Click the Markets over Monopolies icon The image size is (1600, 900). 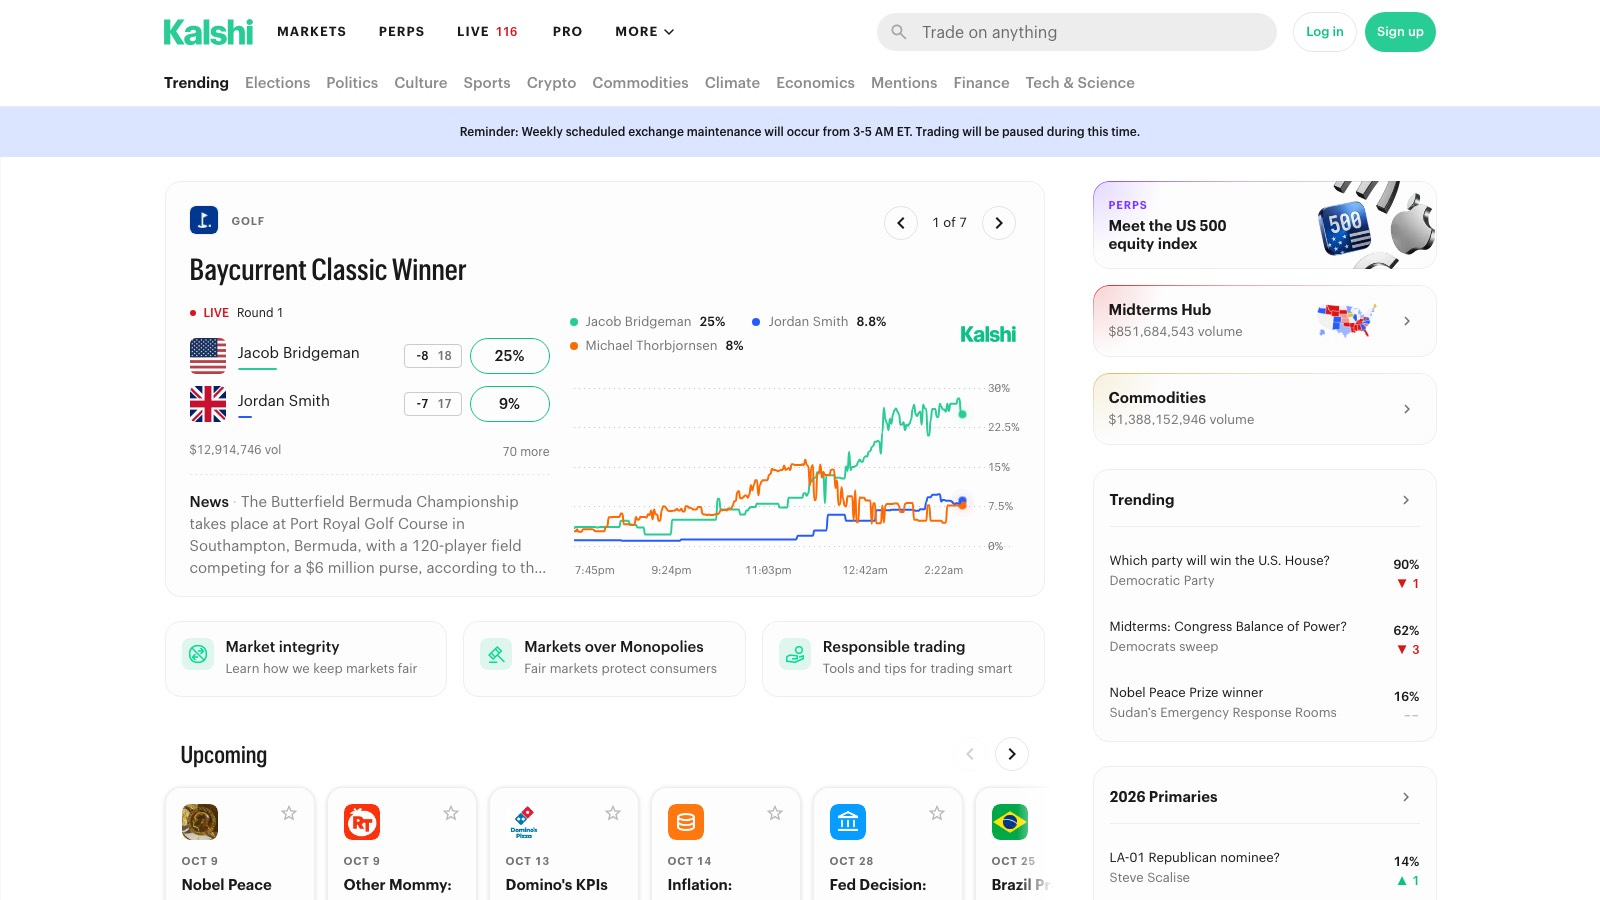(x=496, y=654)
